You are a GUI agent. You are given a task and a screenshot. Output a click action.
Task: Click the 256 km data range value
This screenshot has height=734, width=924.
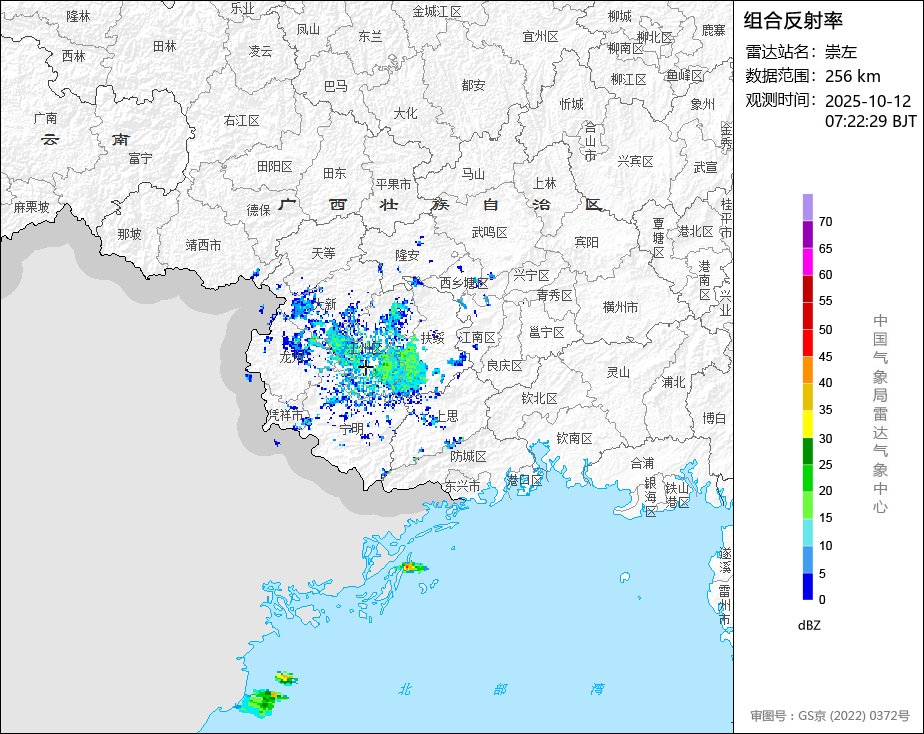(852, 76)
